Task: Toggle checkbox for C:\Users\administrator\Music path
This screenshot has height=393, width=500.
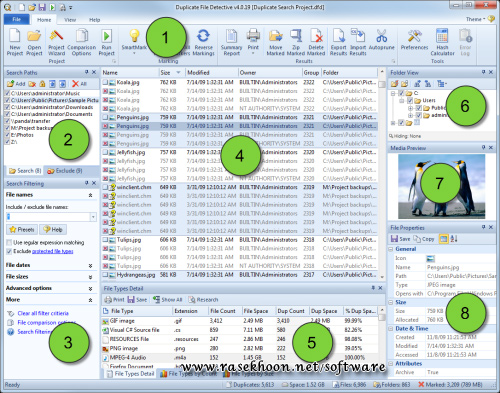Action: 8,93
